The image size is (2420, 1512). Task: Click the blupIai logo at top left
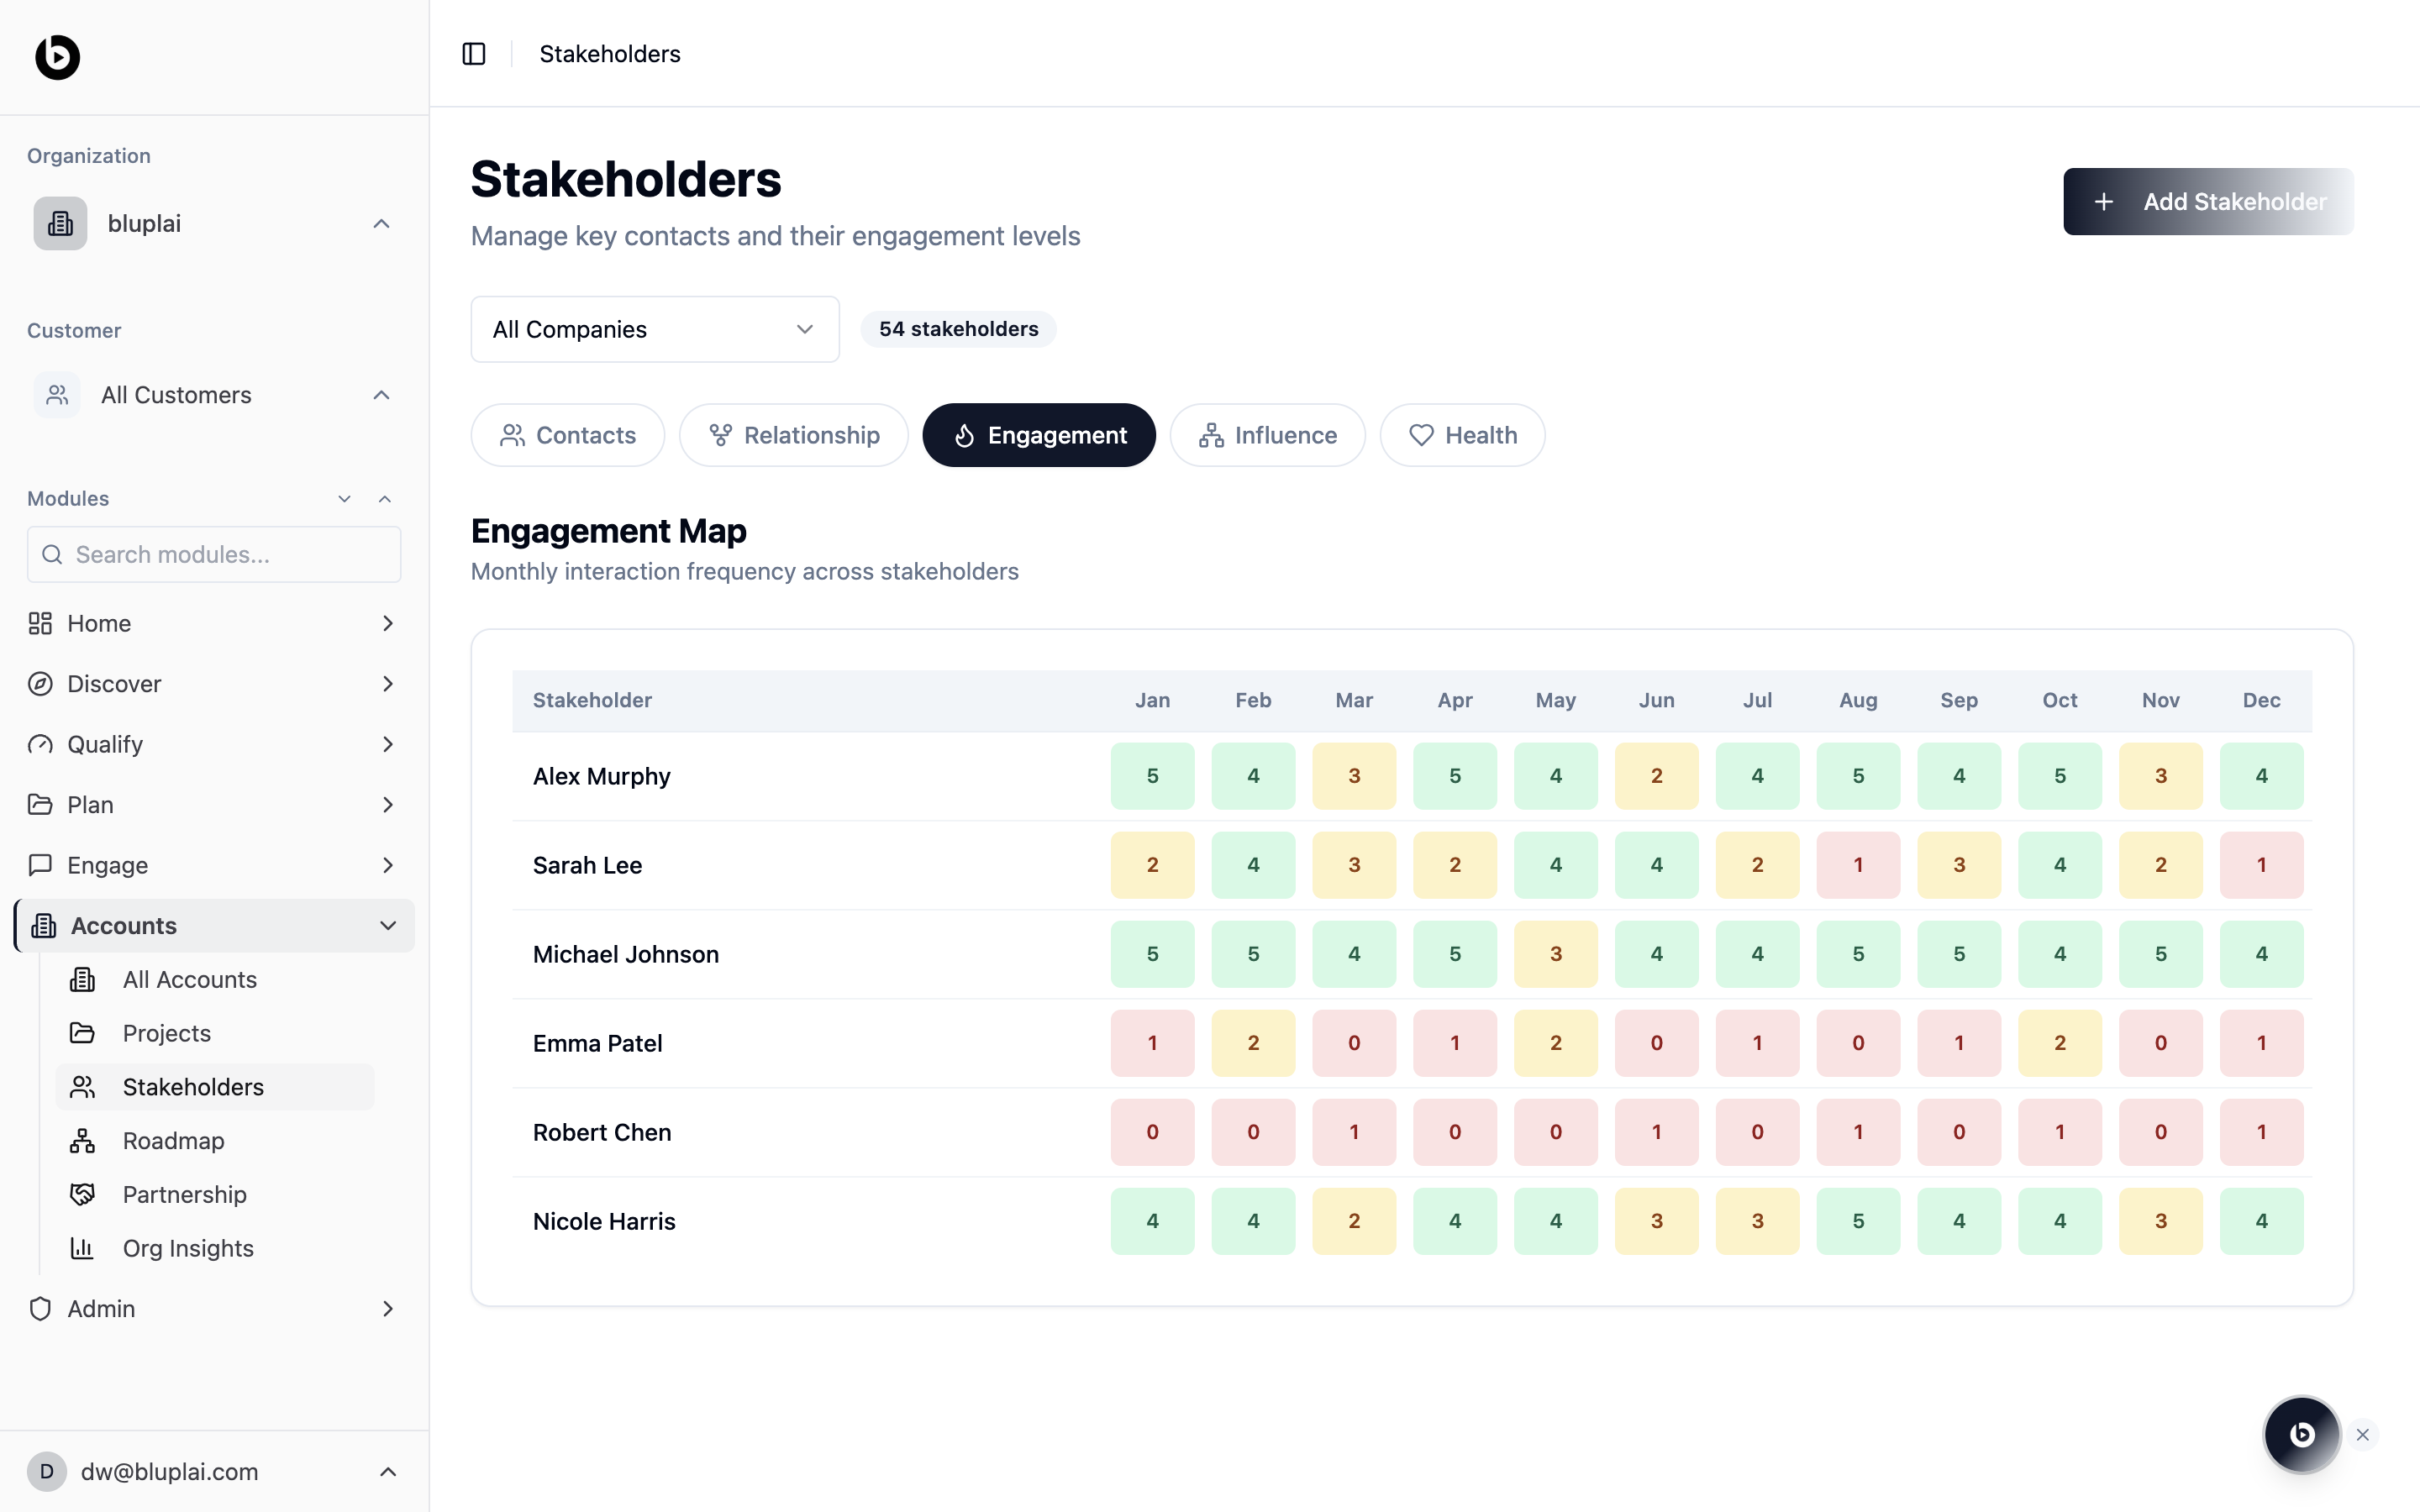pos(57,57)
